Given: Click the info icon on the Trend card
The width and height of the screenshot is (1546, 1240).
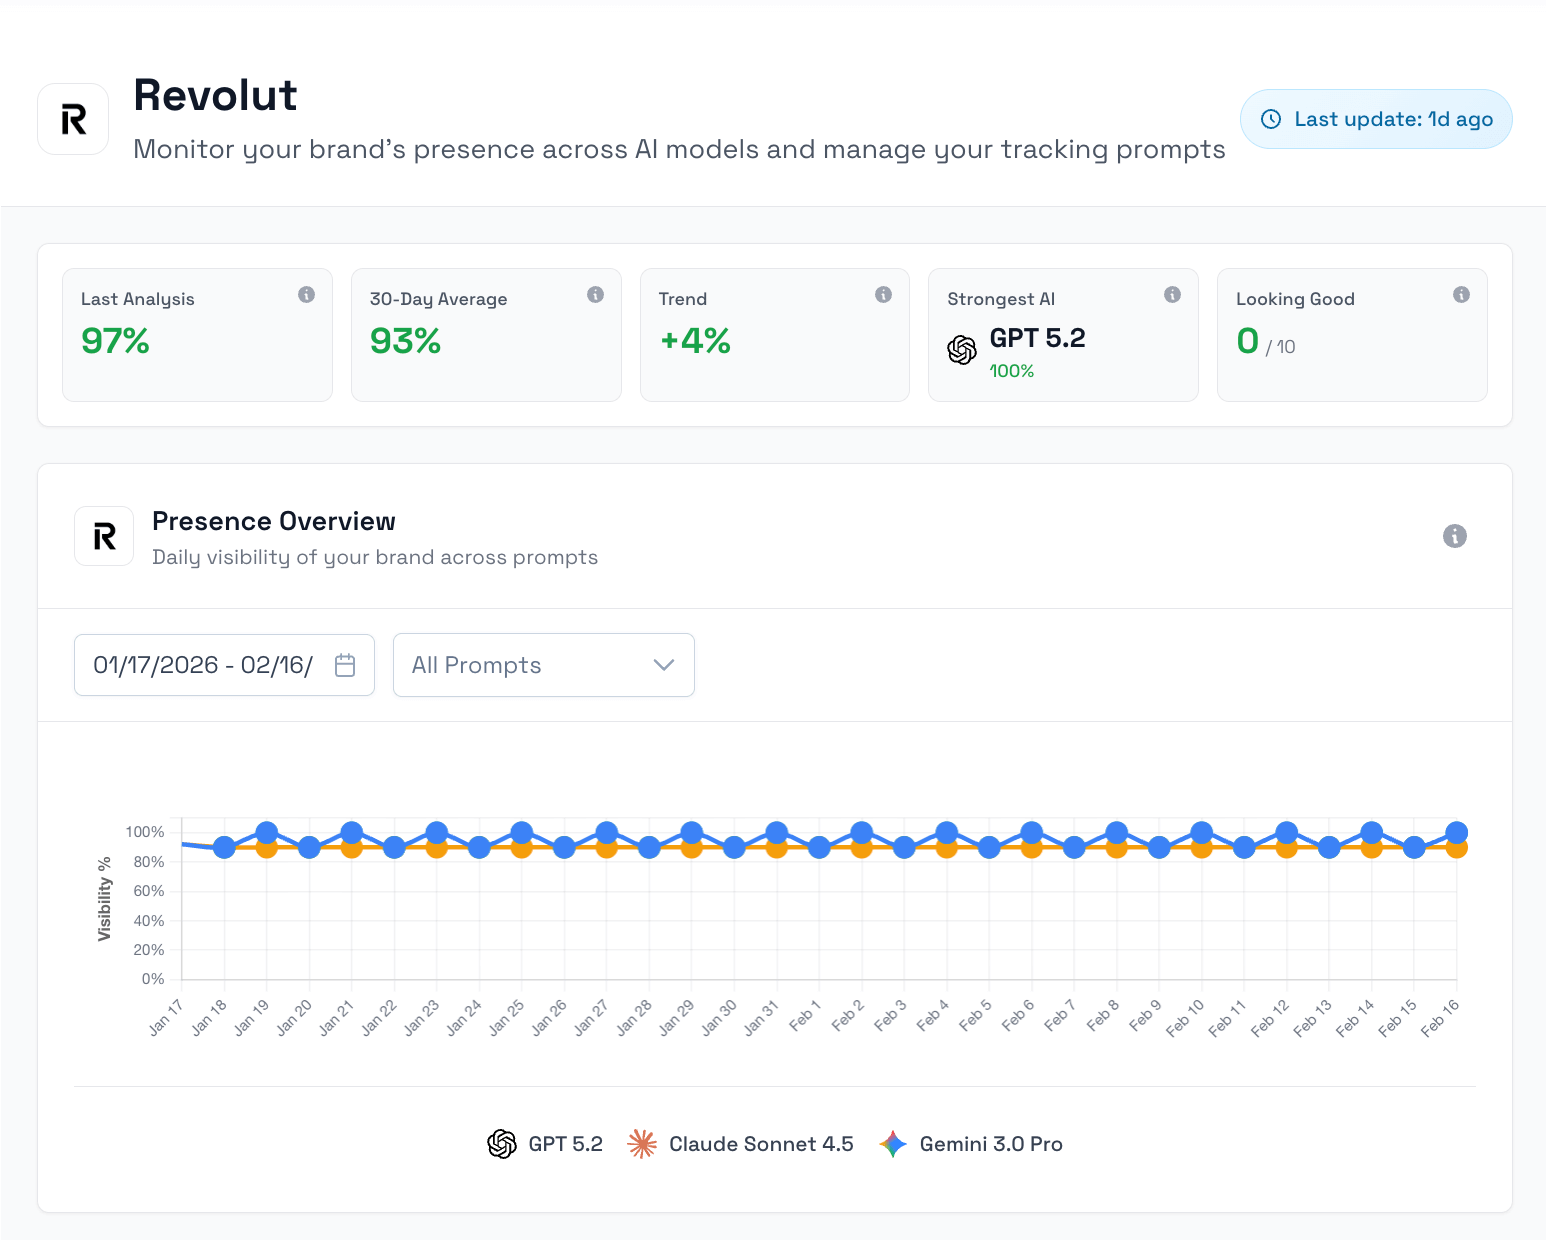Looking at the screenshot, I should (882, 294).
